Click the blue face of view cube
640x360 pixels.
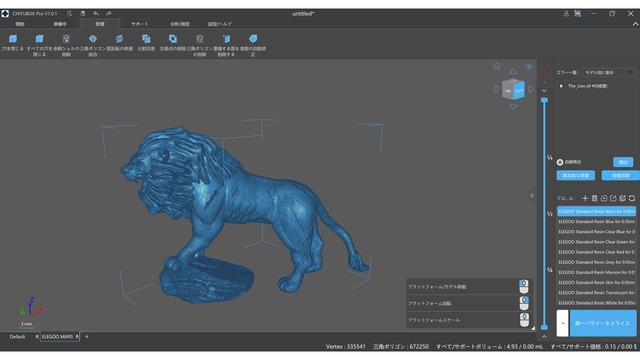(x=519, y=90)
